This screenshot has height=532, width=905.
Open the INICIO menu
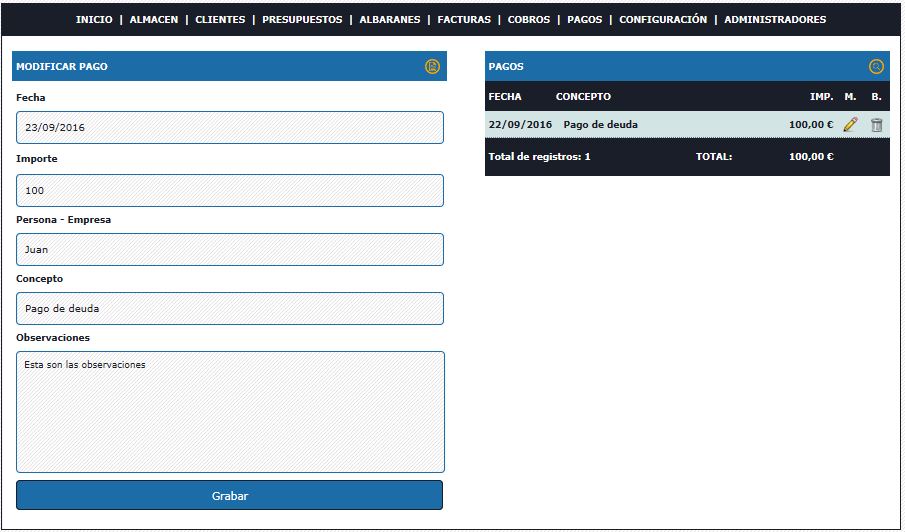tap(94, 20)
